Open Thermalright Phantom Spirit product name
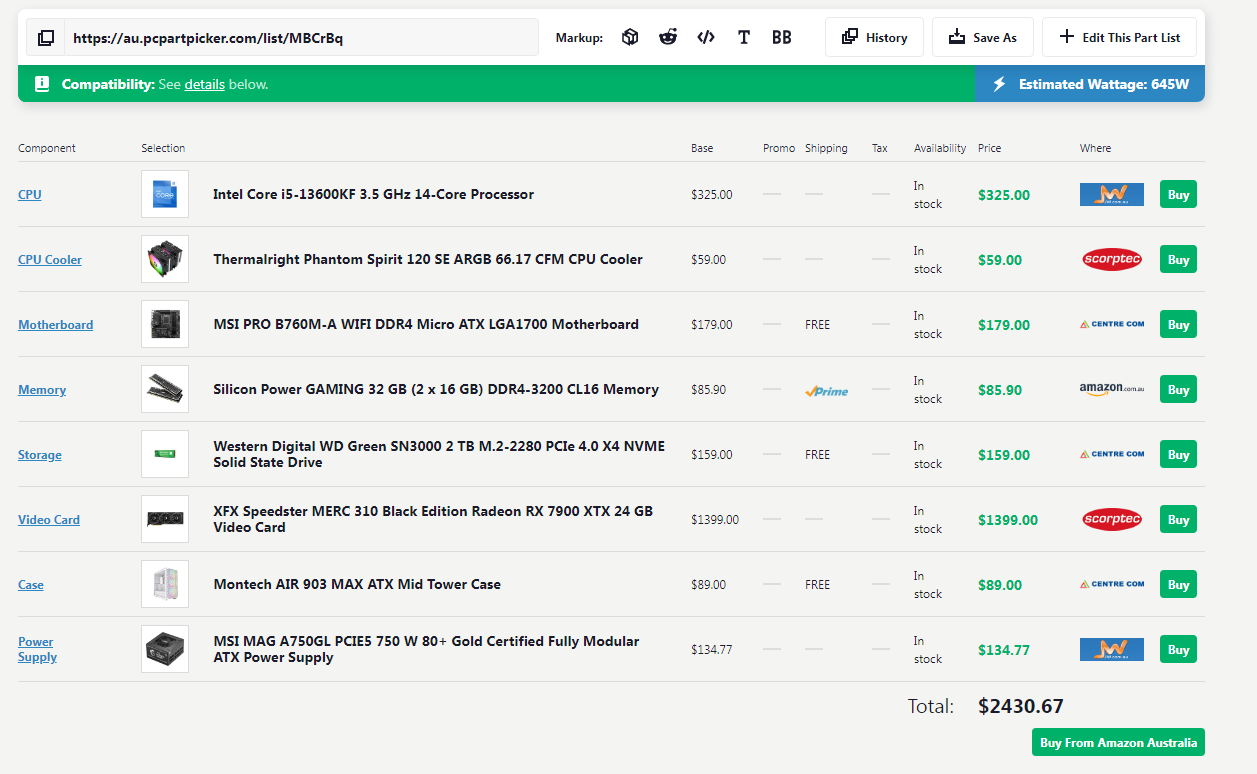 point(428,259)
